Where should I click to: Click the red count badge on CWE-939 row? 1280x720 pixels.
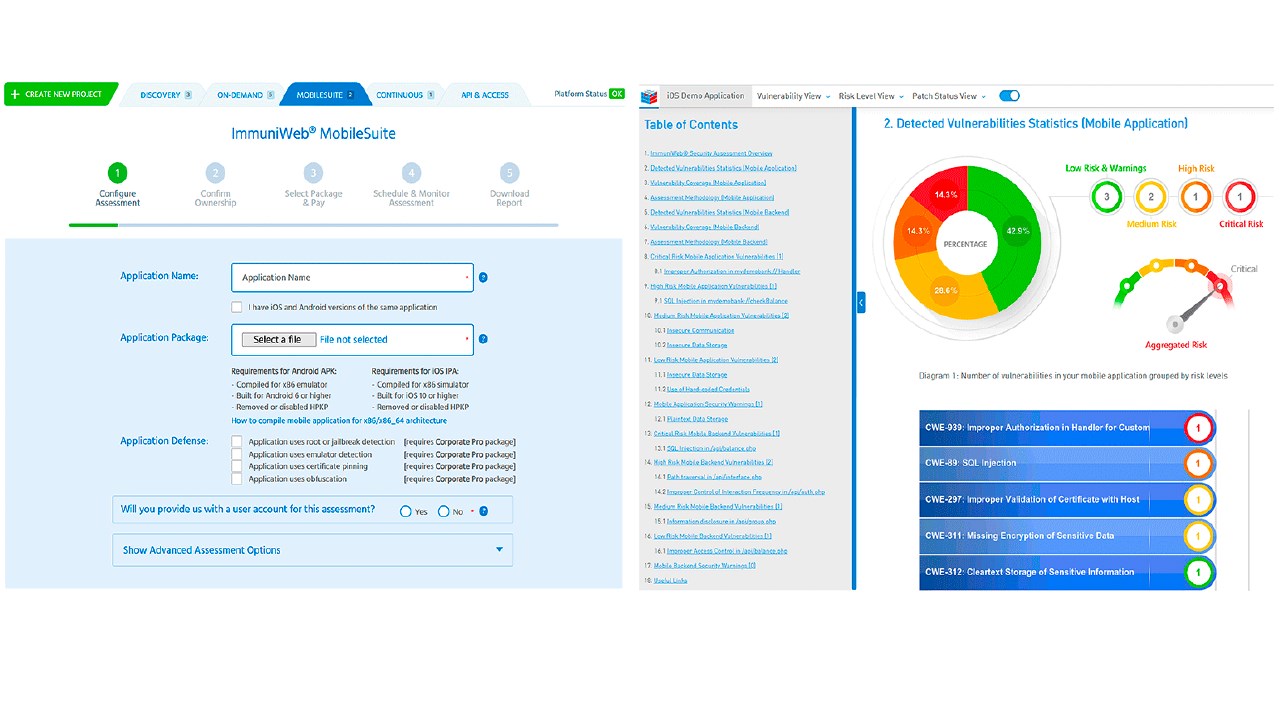pos(1199,428)
